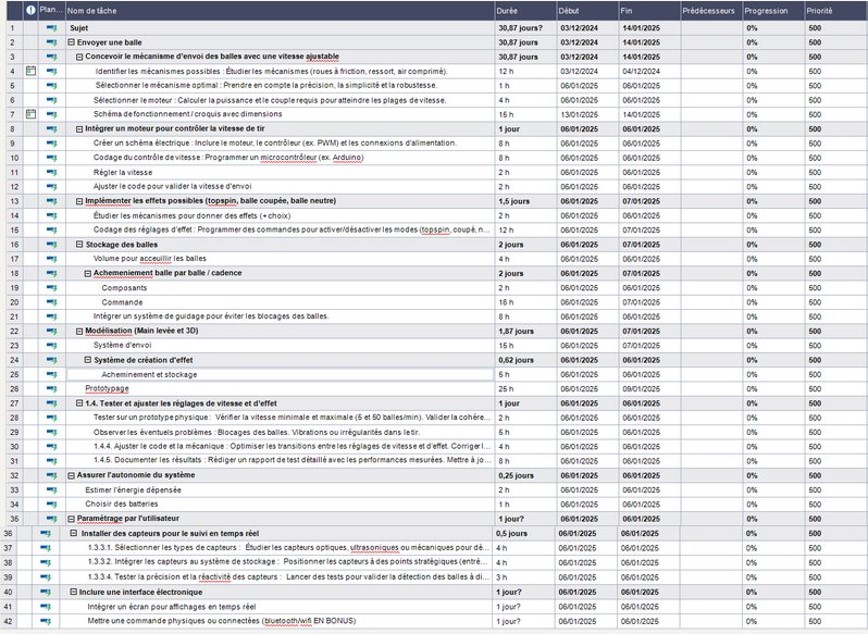Click task mode icon for Prototypage row
The height and width of the screenshot is (634, 868).
pyautogui.click(x=51, y=388)
